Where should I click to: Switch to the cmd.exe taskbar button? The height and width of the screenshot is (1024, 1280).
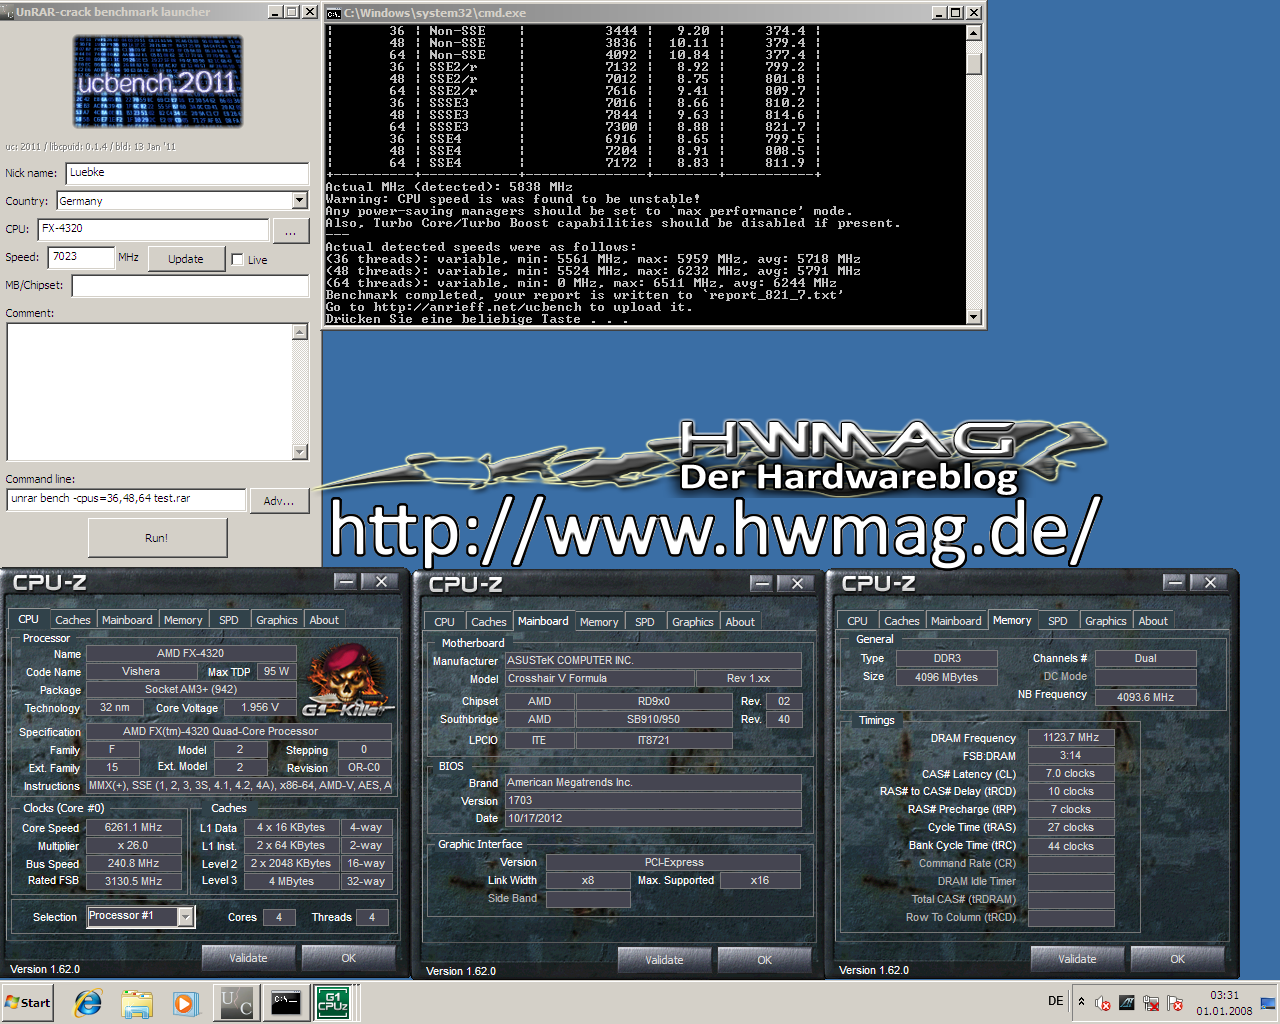[286, 1003]
